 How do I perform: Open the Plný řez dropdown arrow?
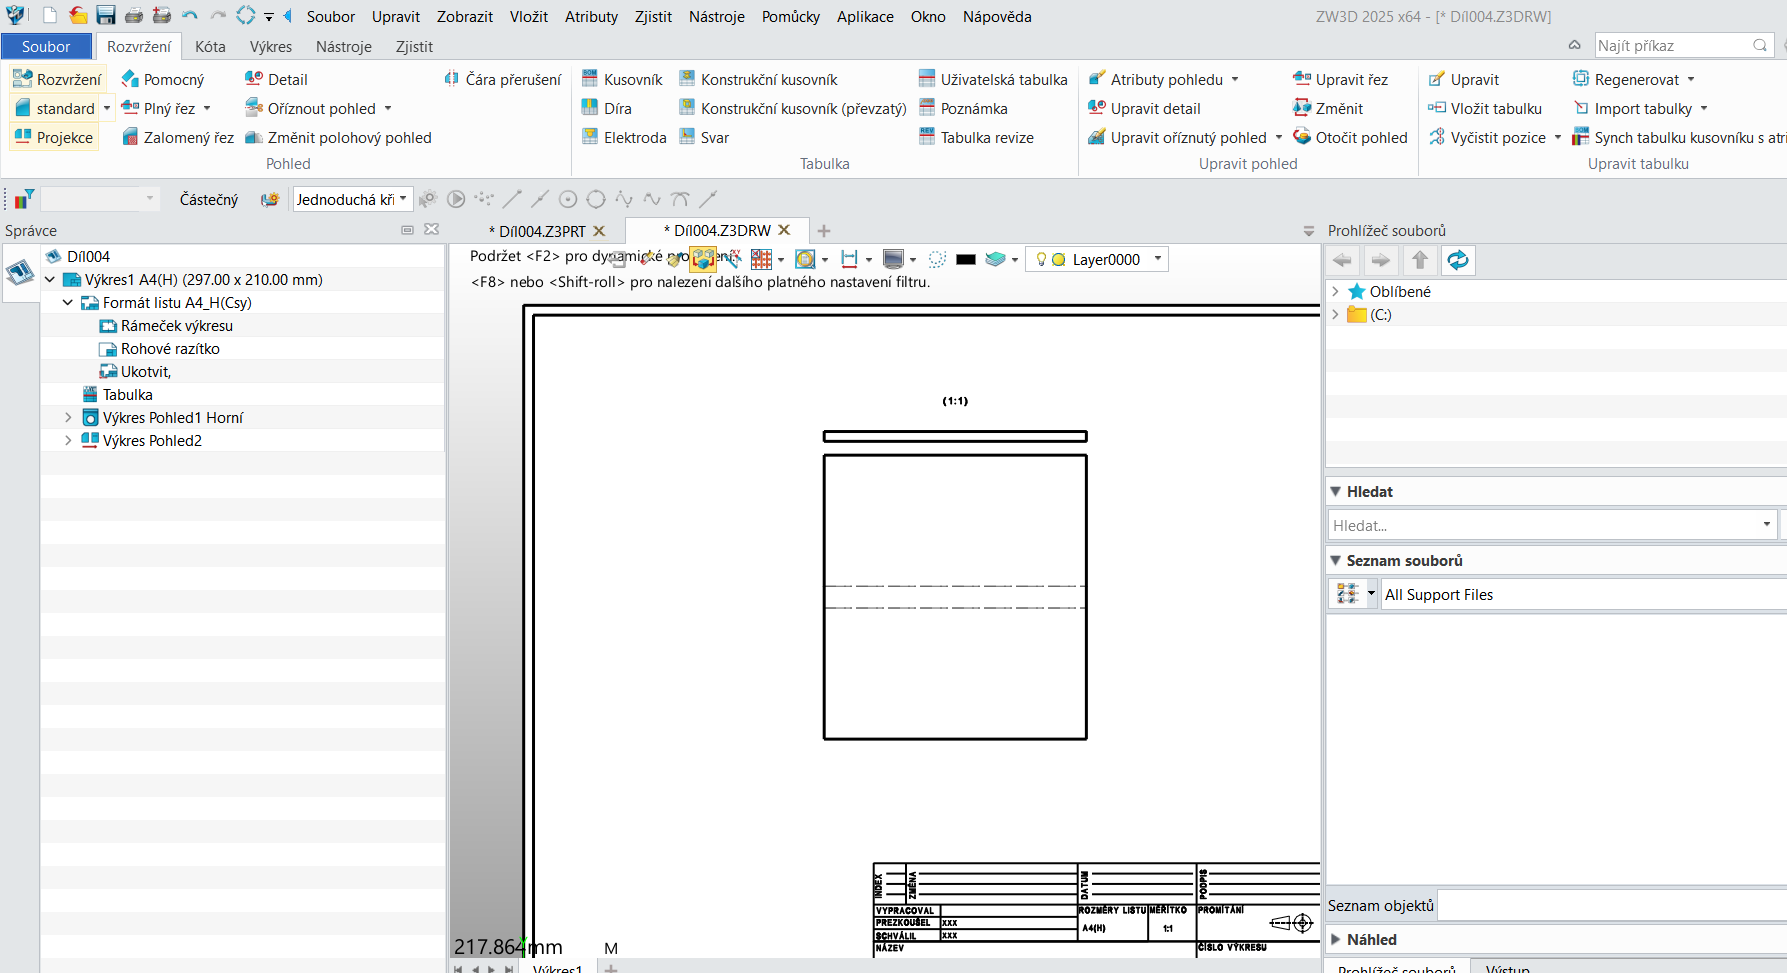207,108
